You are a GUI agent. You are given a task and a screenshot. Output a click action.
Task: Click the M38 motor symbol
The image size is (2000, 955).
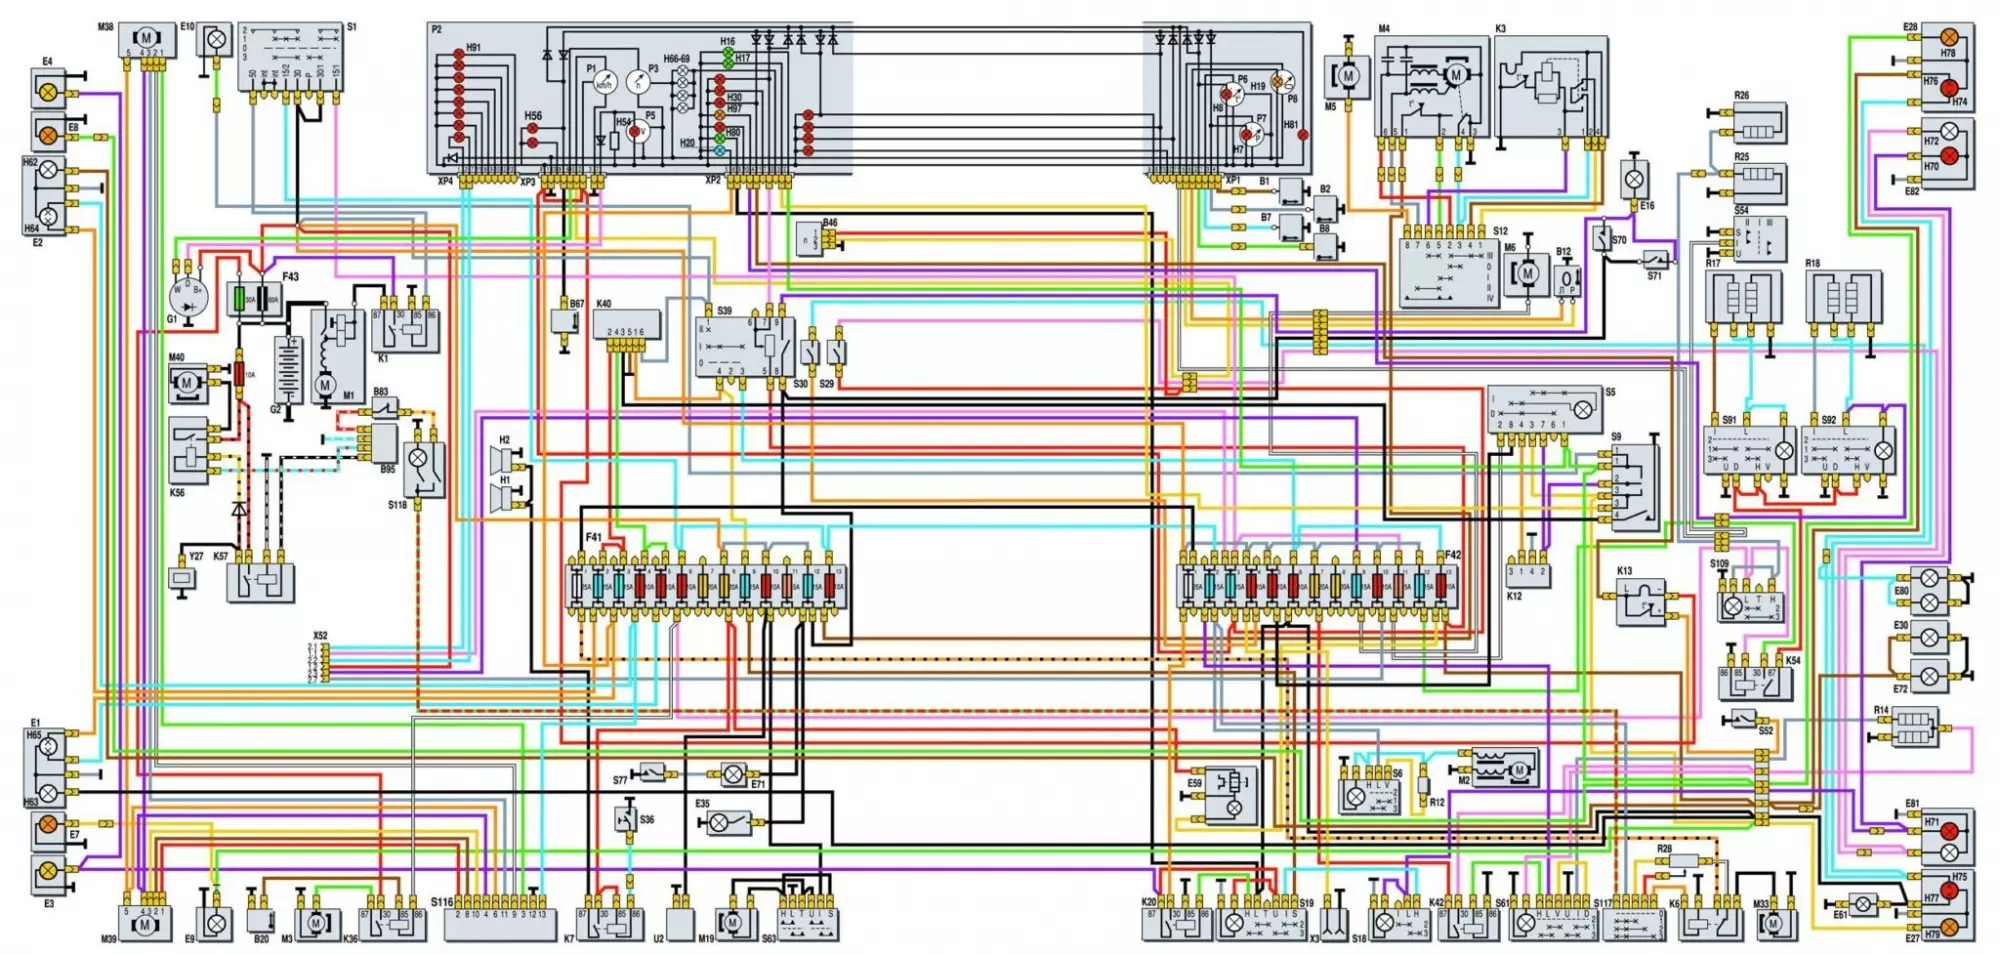click(146, 39)
